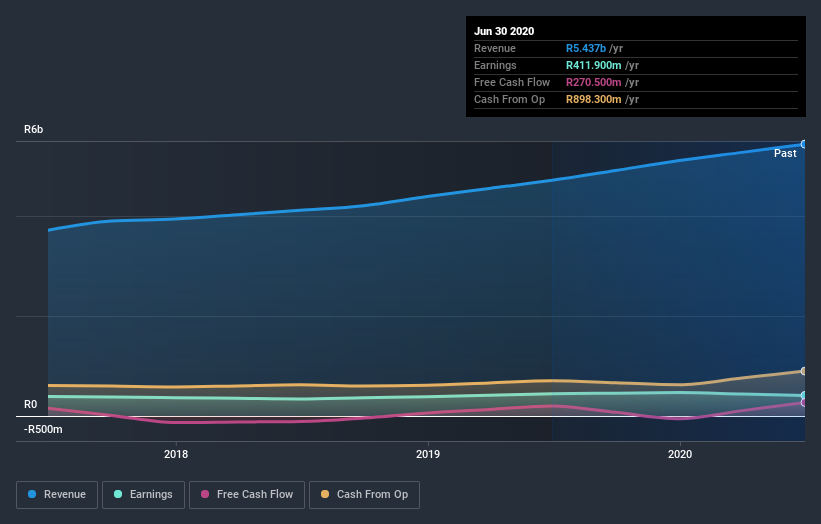Click the Earnings end data point marker
821x524 pixels.
[803, 395]
